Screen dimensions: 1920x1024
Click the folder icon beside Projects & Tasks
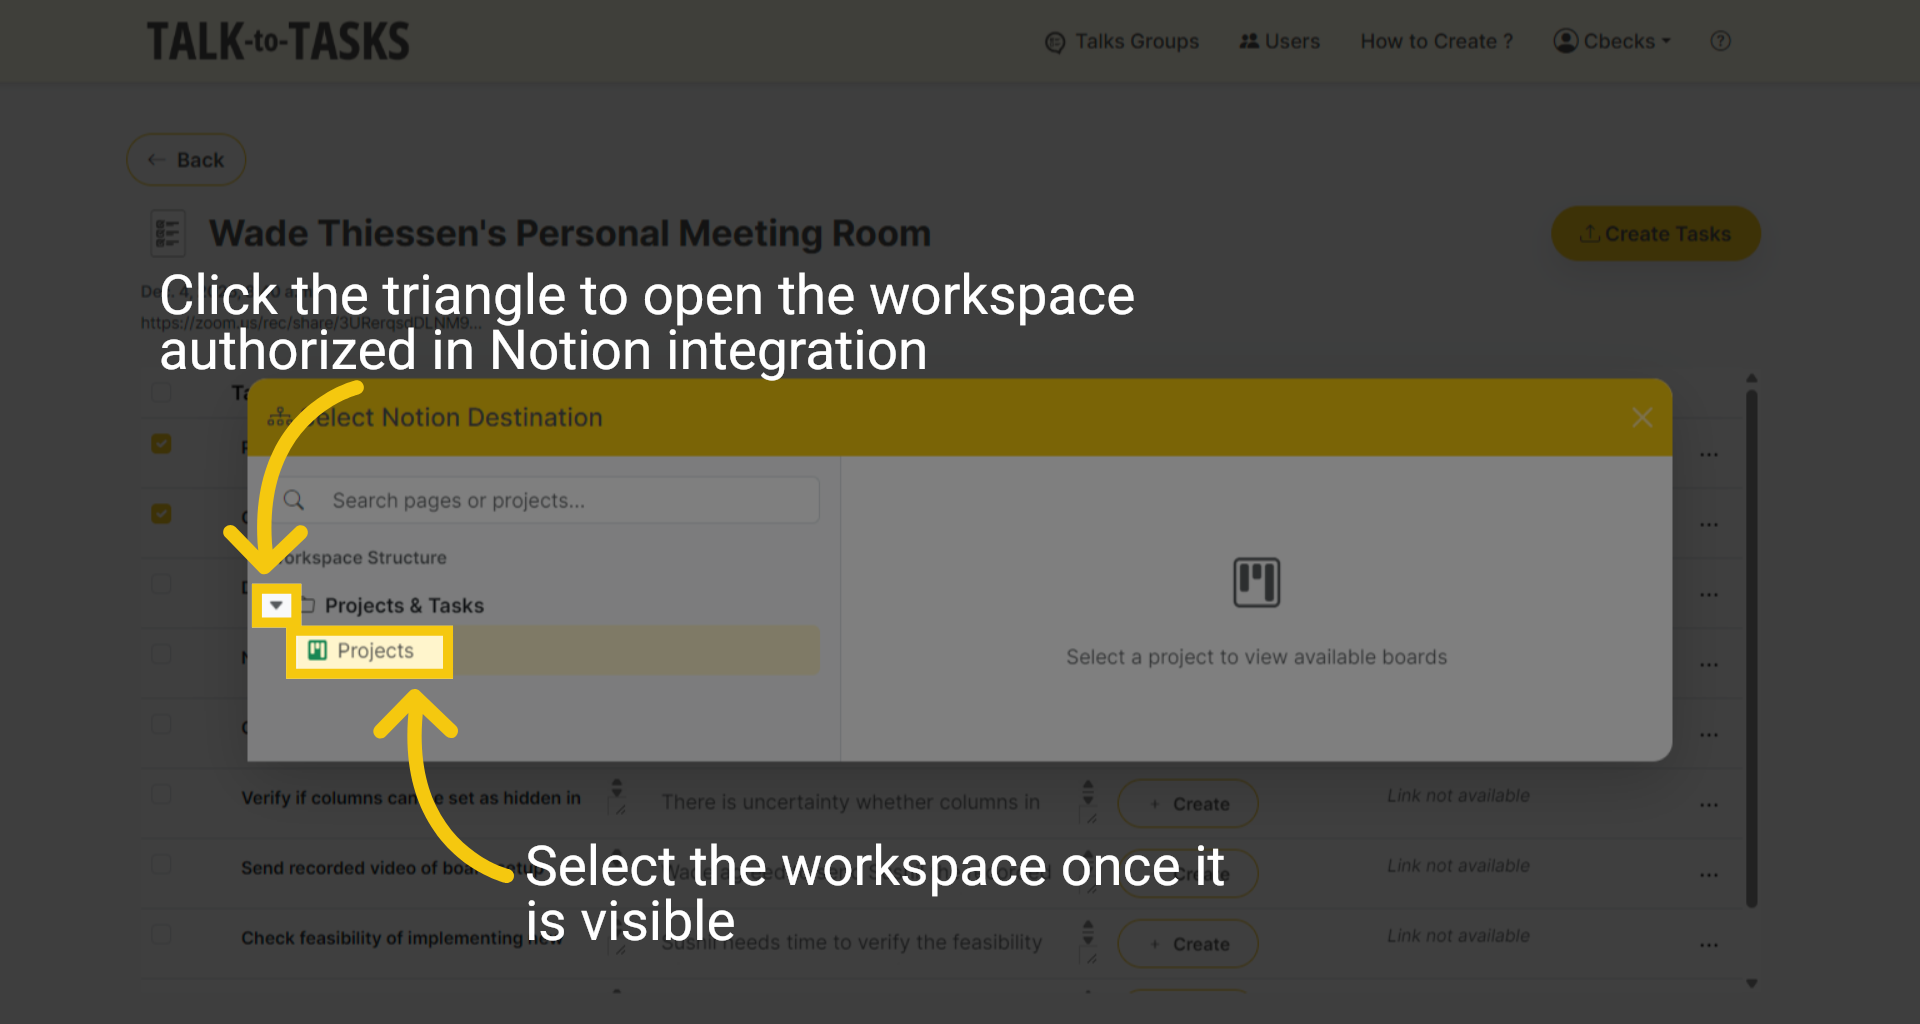308,605
